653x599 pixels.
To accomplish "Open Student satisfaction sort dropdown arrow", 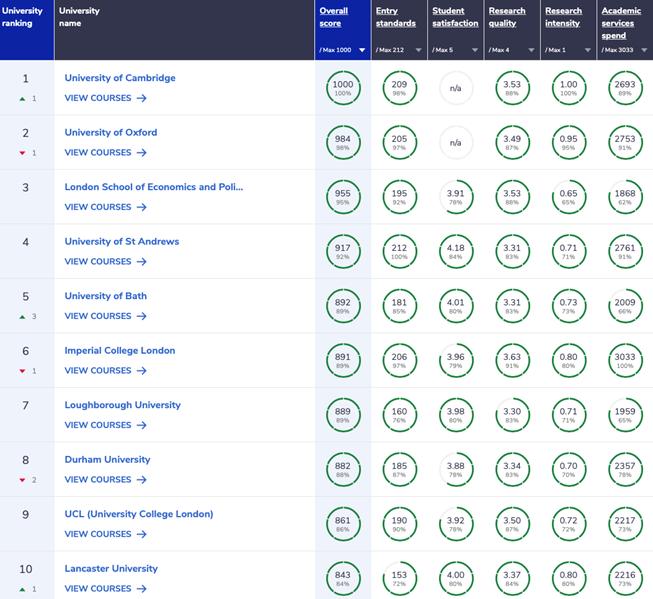I will click(x=475, y=49).
